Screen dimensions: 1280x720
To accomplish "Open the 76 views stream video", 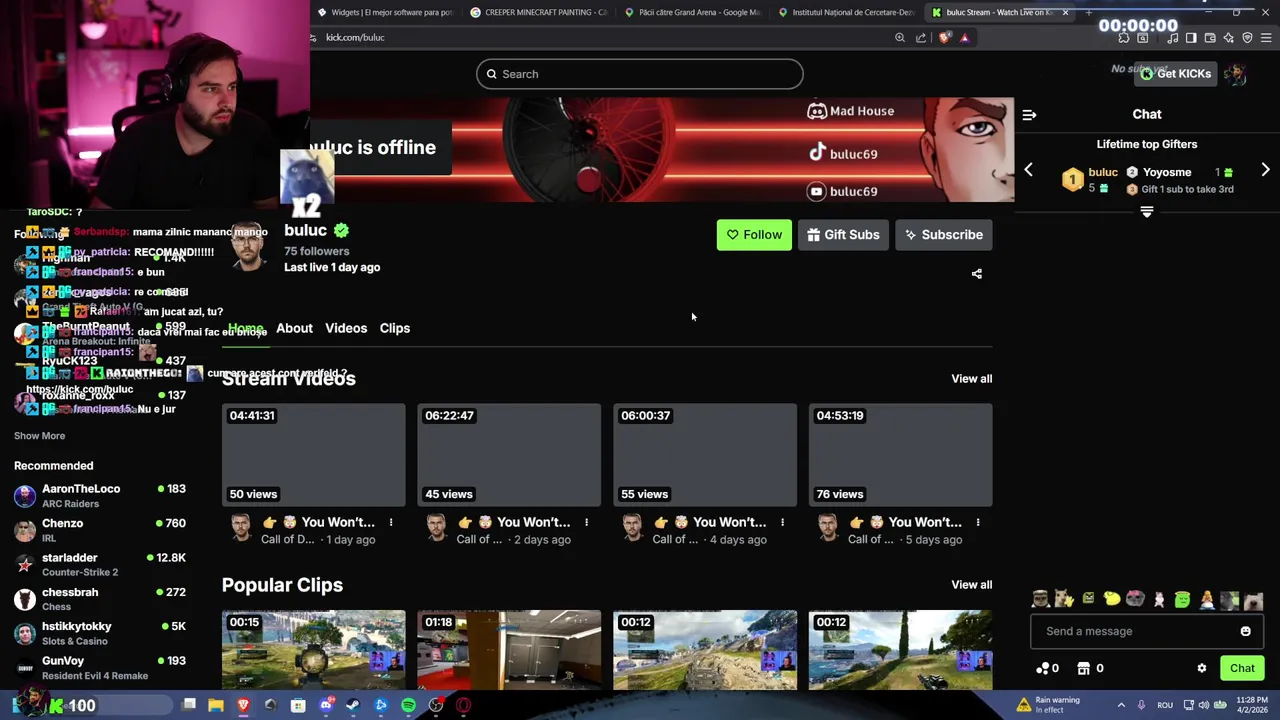I will click(901, 455).
